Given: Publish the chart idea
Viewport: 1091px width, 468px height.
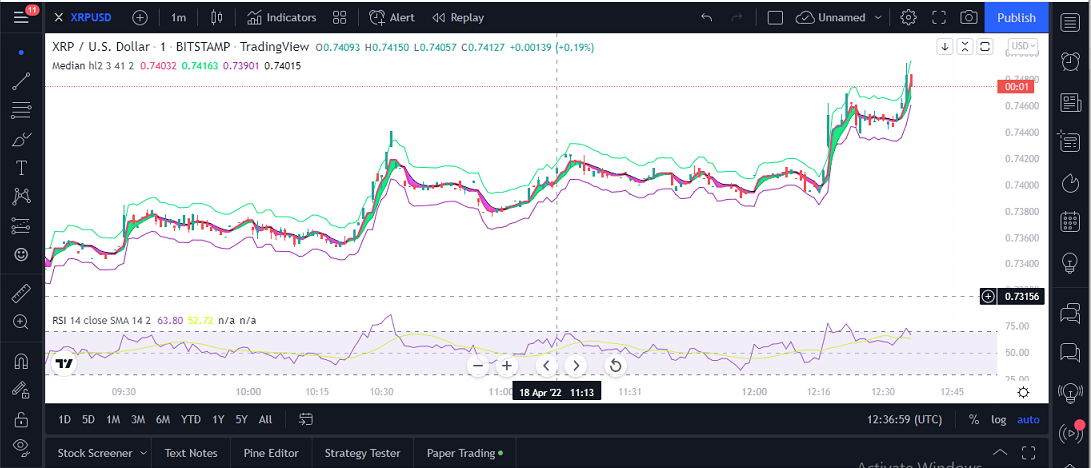Looking at the screenshot, I should (1017, 17).
